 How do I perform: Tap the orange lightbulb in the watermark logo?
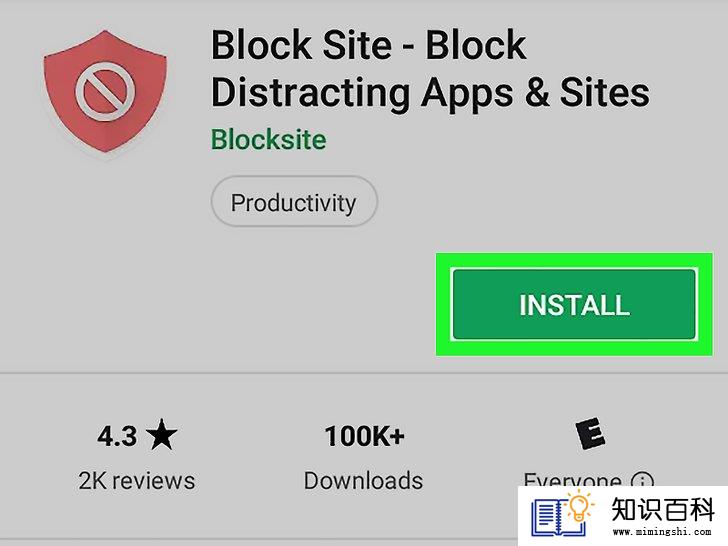click(x=579, y=507)
